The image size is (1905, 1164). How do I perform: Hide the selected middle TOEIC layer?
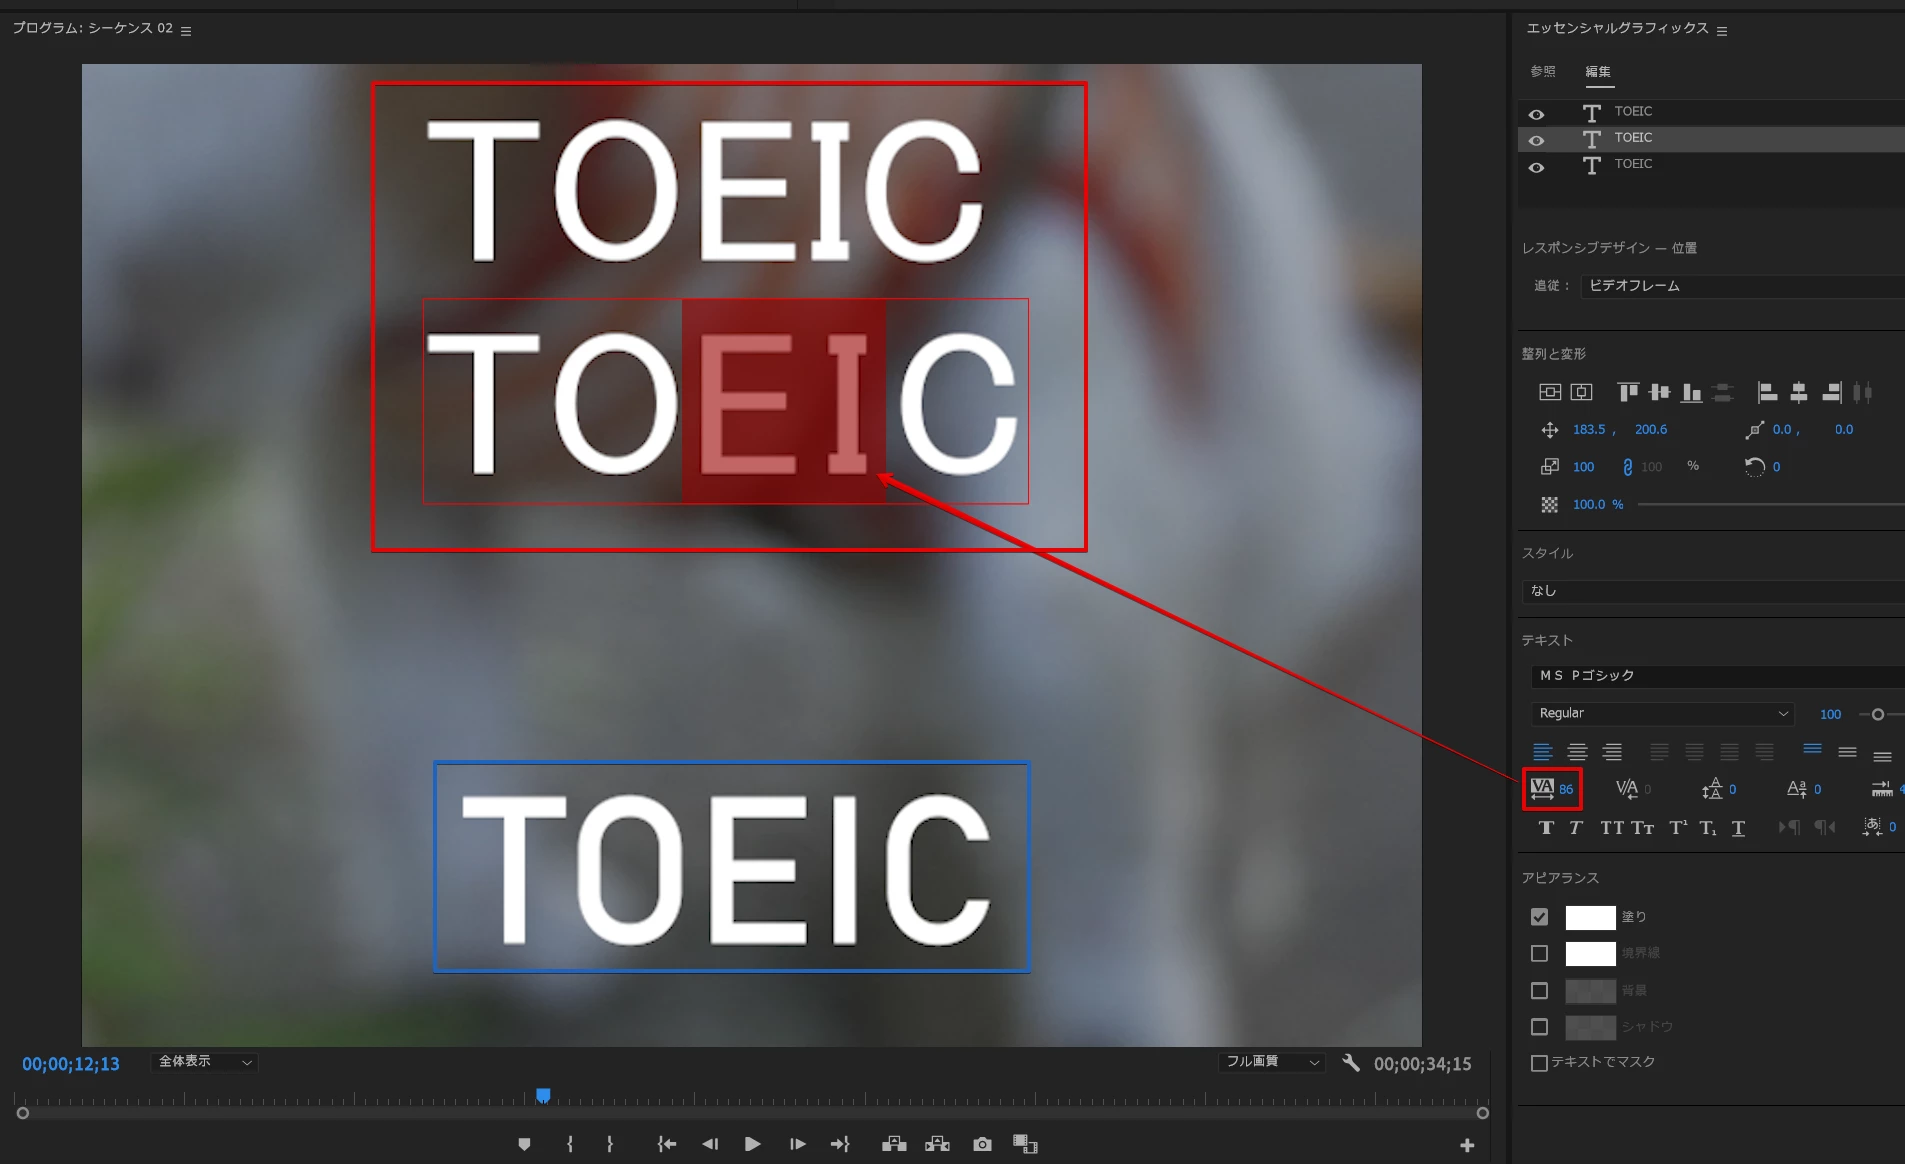click(x=1536, y=140)
